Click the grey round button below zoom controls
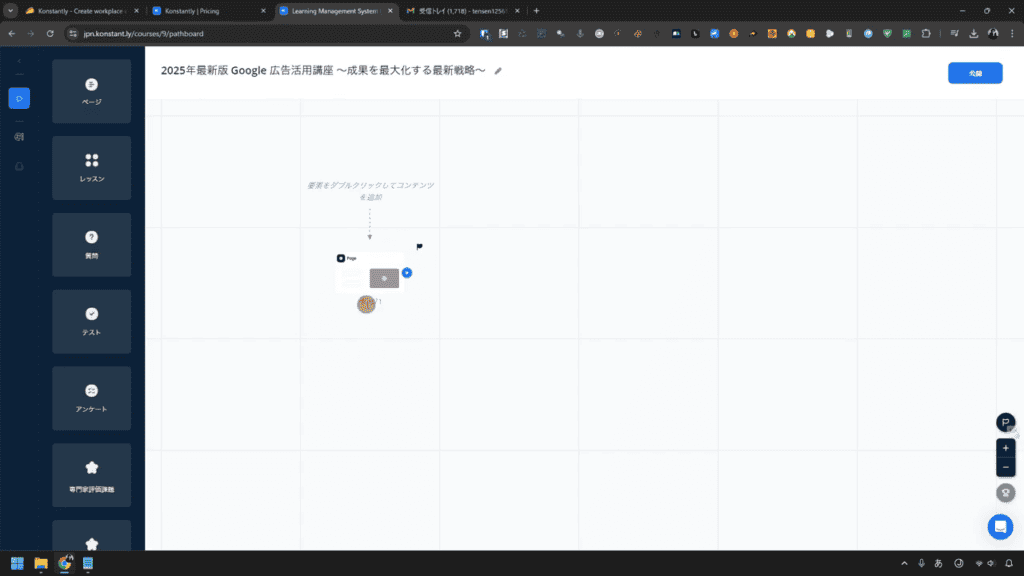1024x576 pixels. point(1006,493)
